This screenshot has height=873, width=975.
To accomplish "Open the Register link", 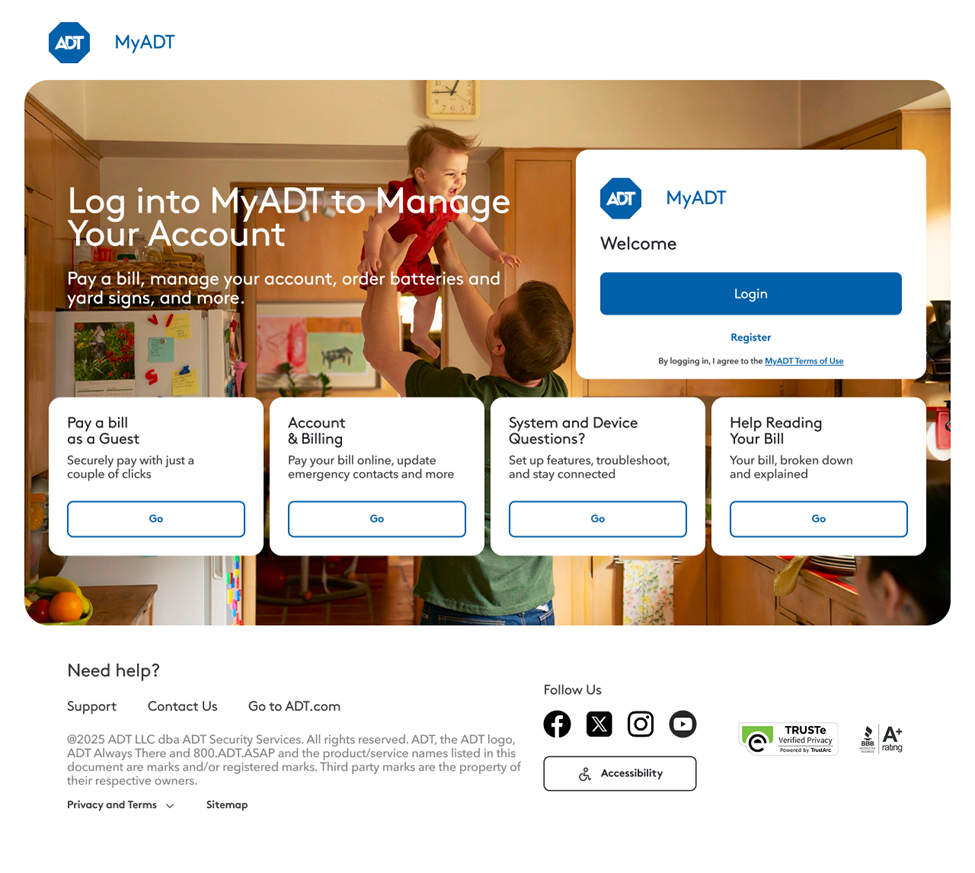I will (x=751, y=337).
